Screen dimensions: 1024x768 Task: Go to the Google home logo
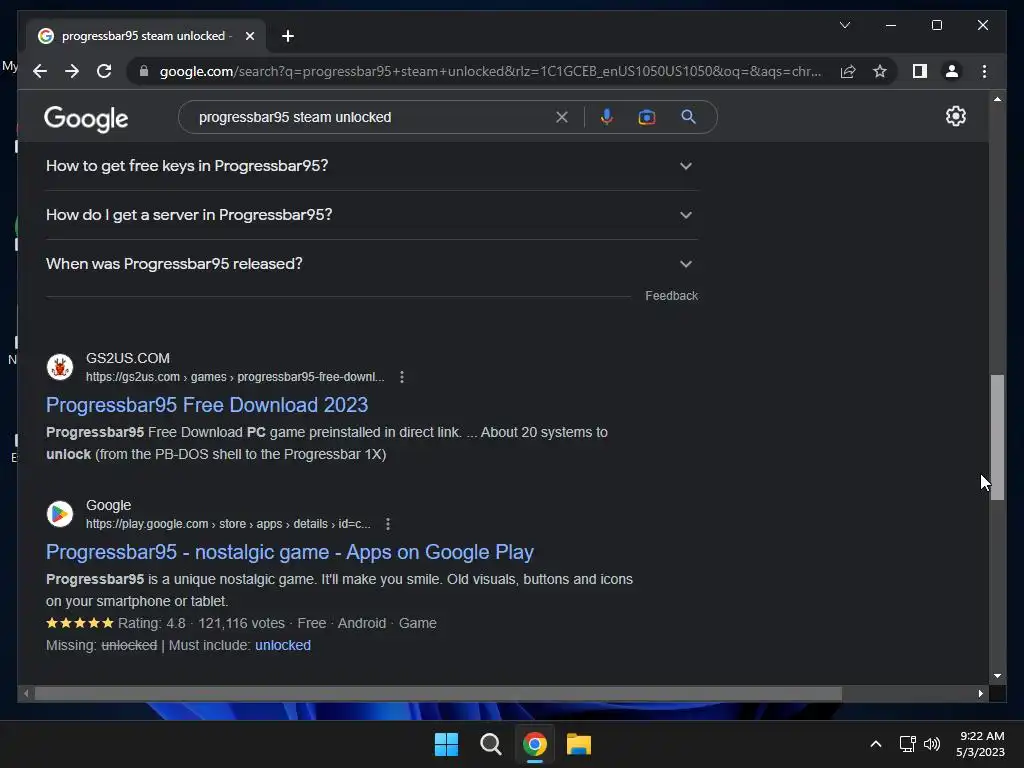[86, 118]
